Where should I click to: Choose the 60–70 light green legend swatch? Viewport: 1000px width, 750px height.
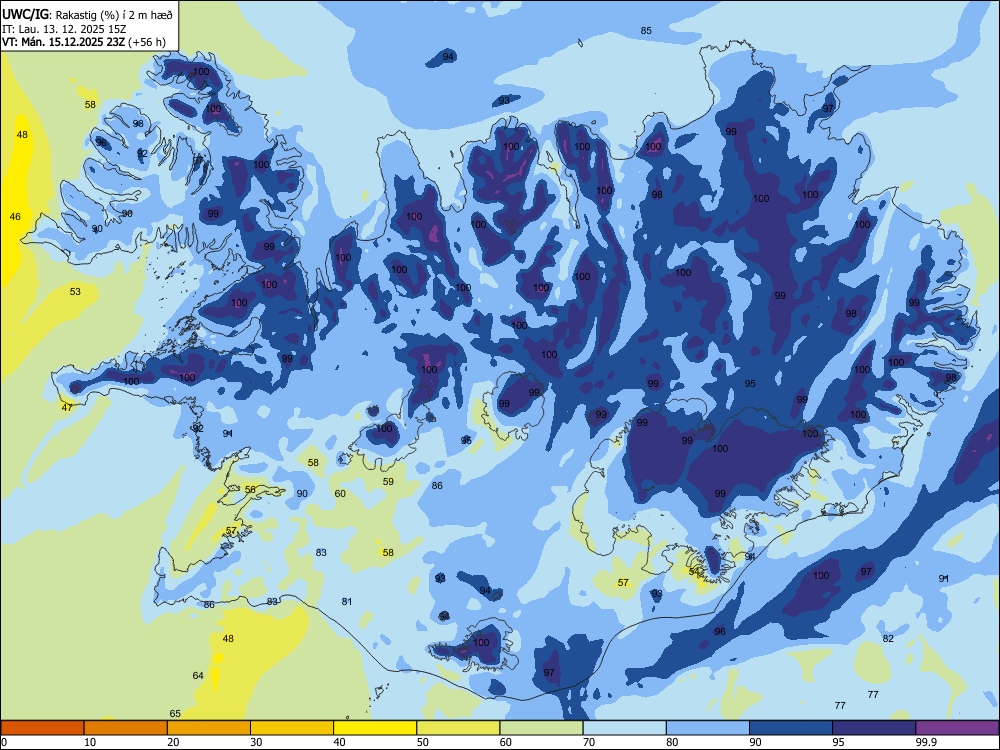541,728
